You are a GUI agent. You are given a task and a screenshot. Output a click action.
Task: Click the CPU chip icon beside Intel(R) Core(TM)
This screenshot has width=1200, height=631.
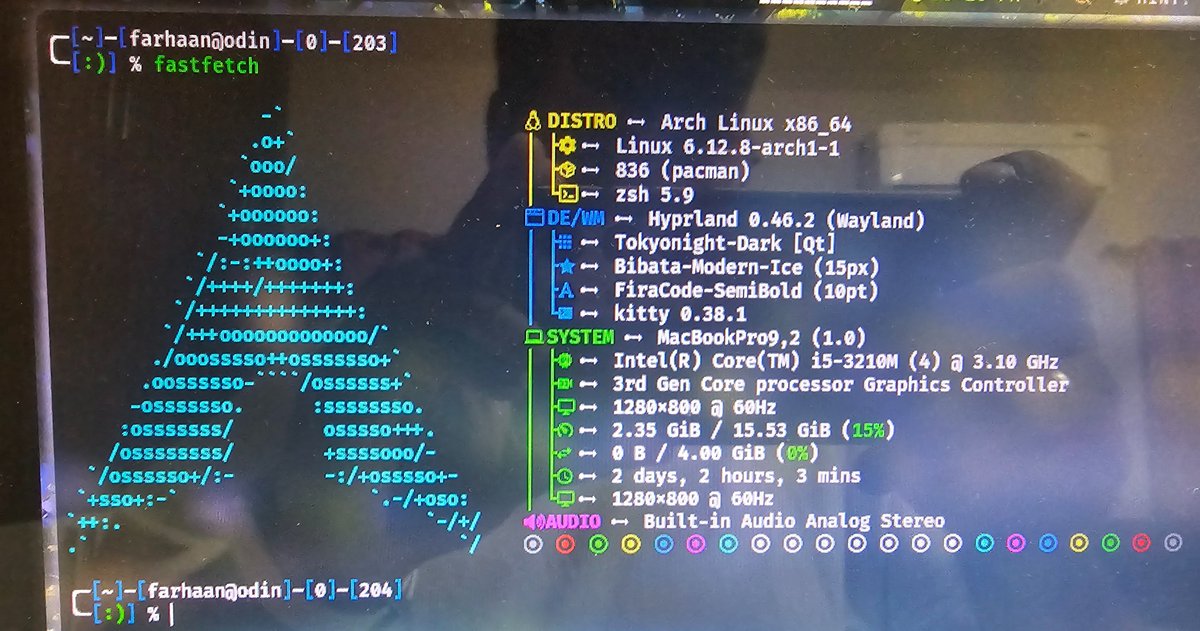tap(562, 361)
